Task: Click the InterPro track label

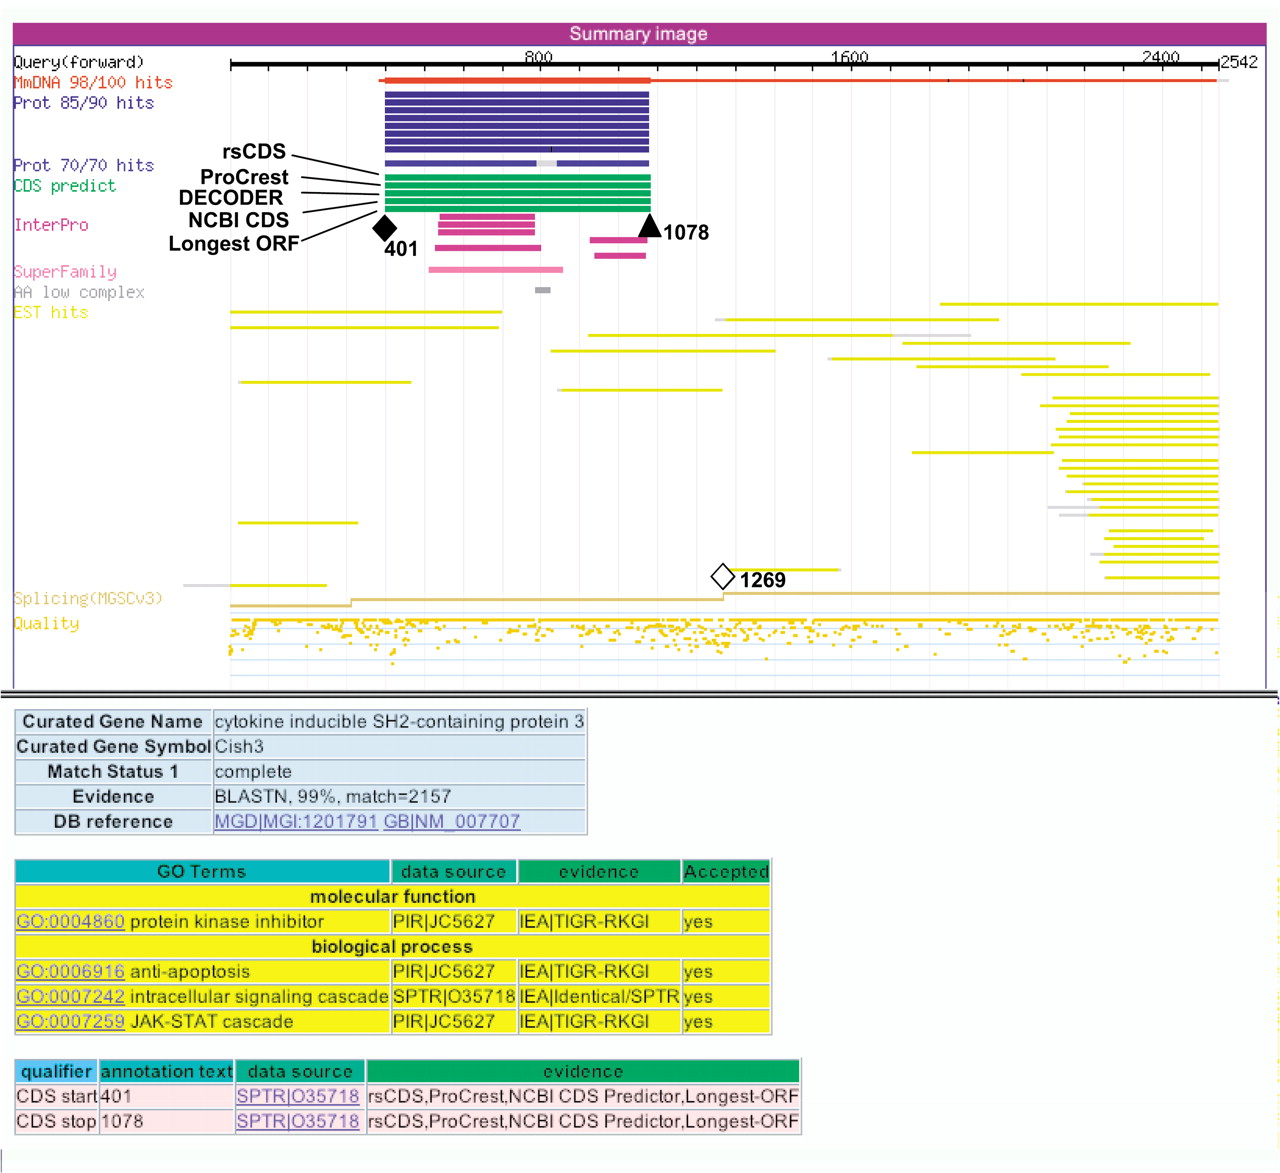Action: pyautogui.click(x=51, y=225)
